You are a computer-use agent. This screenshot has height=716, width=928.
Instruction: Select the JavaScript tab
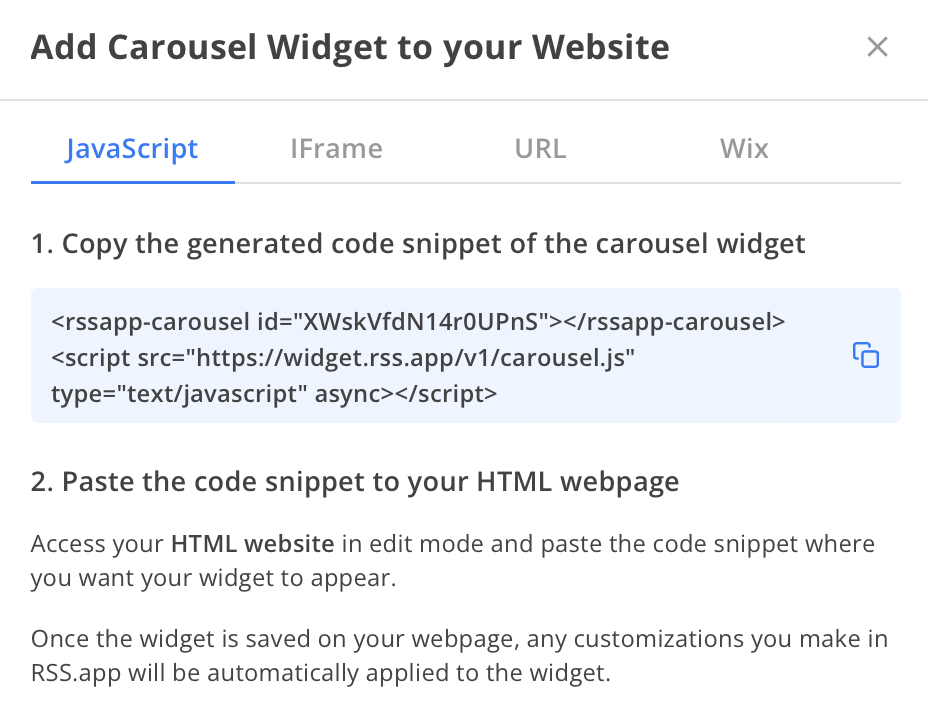(x=132, y=149)
